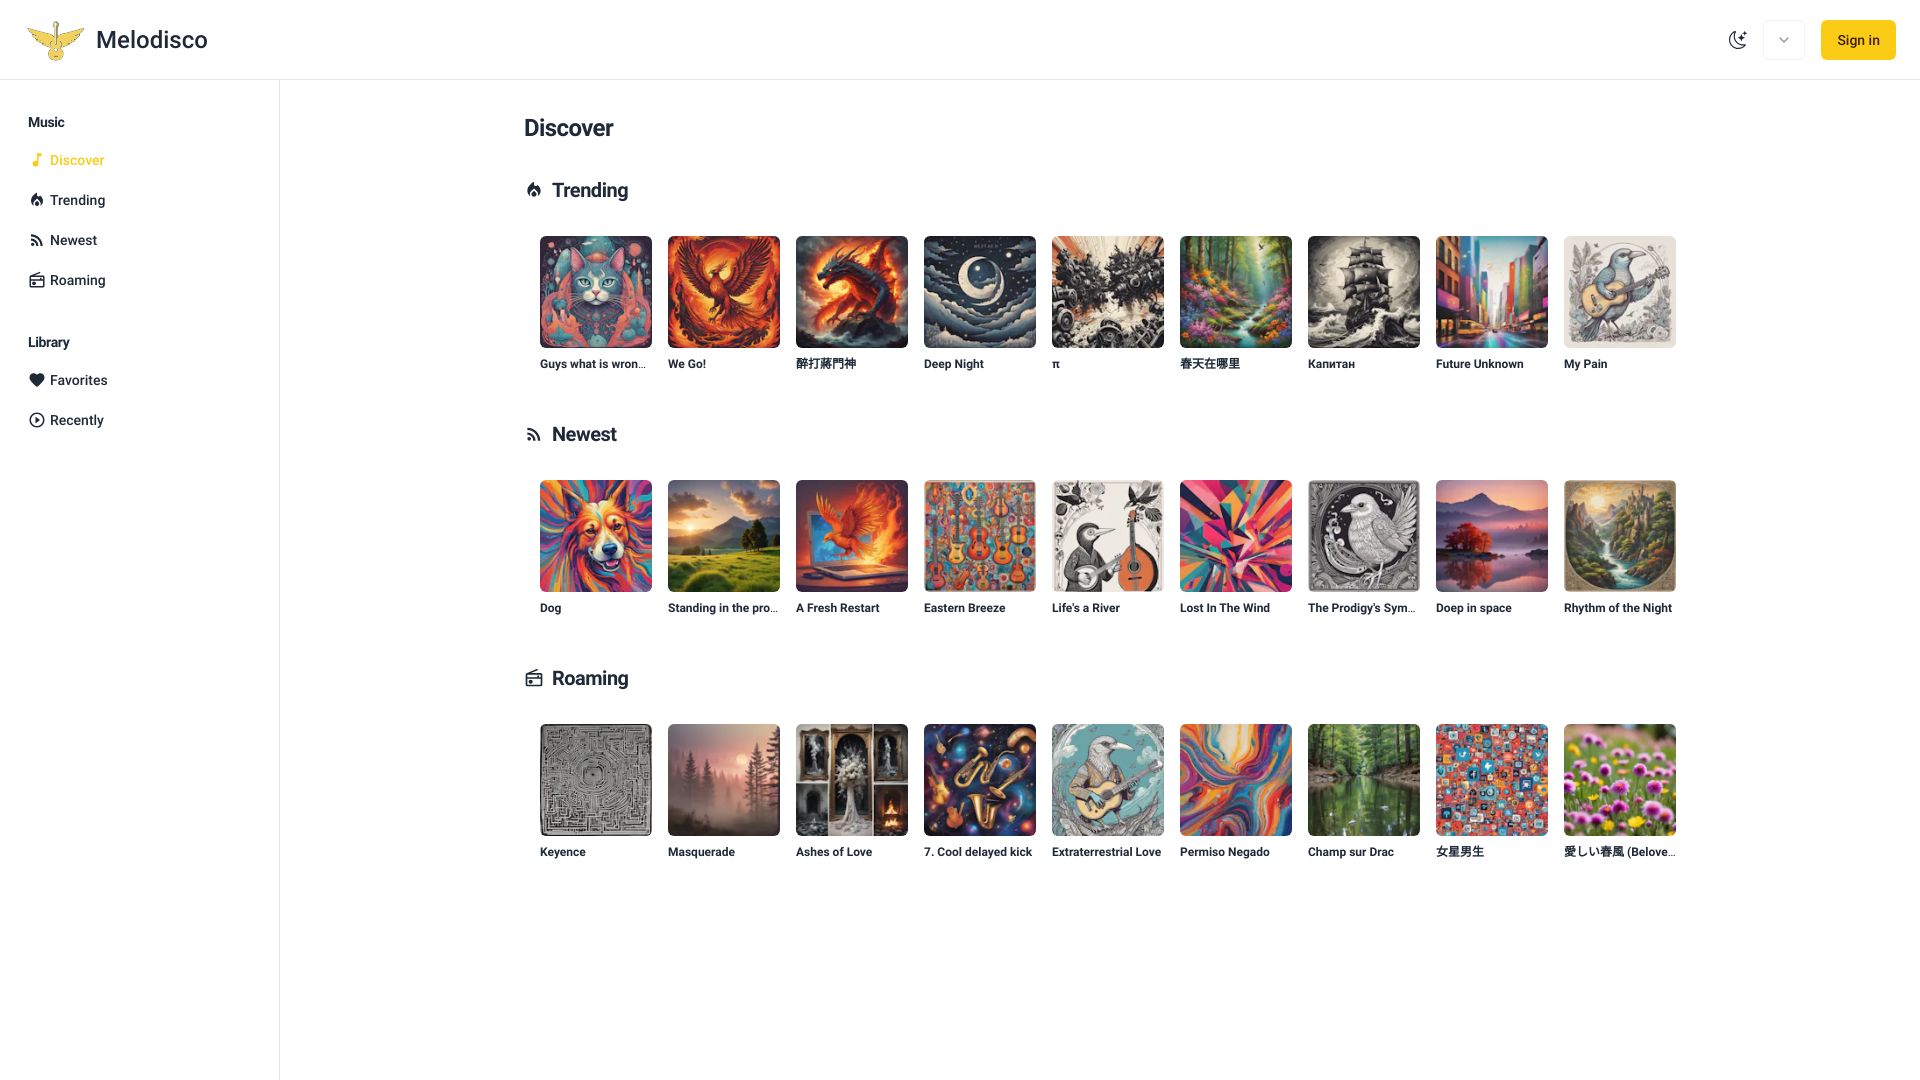Toggle dark mode moon icon
The height and width of the screenshot is (1080, 1920).
(1737, 40)
